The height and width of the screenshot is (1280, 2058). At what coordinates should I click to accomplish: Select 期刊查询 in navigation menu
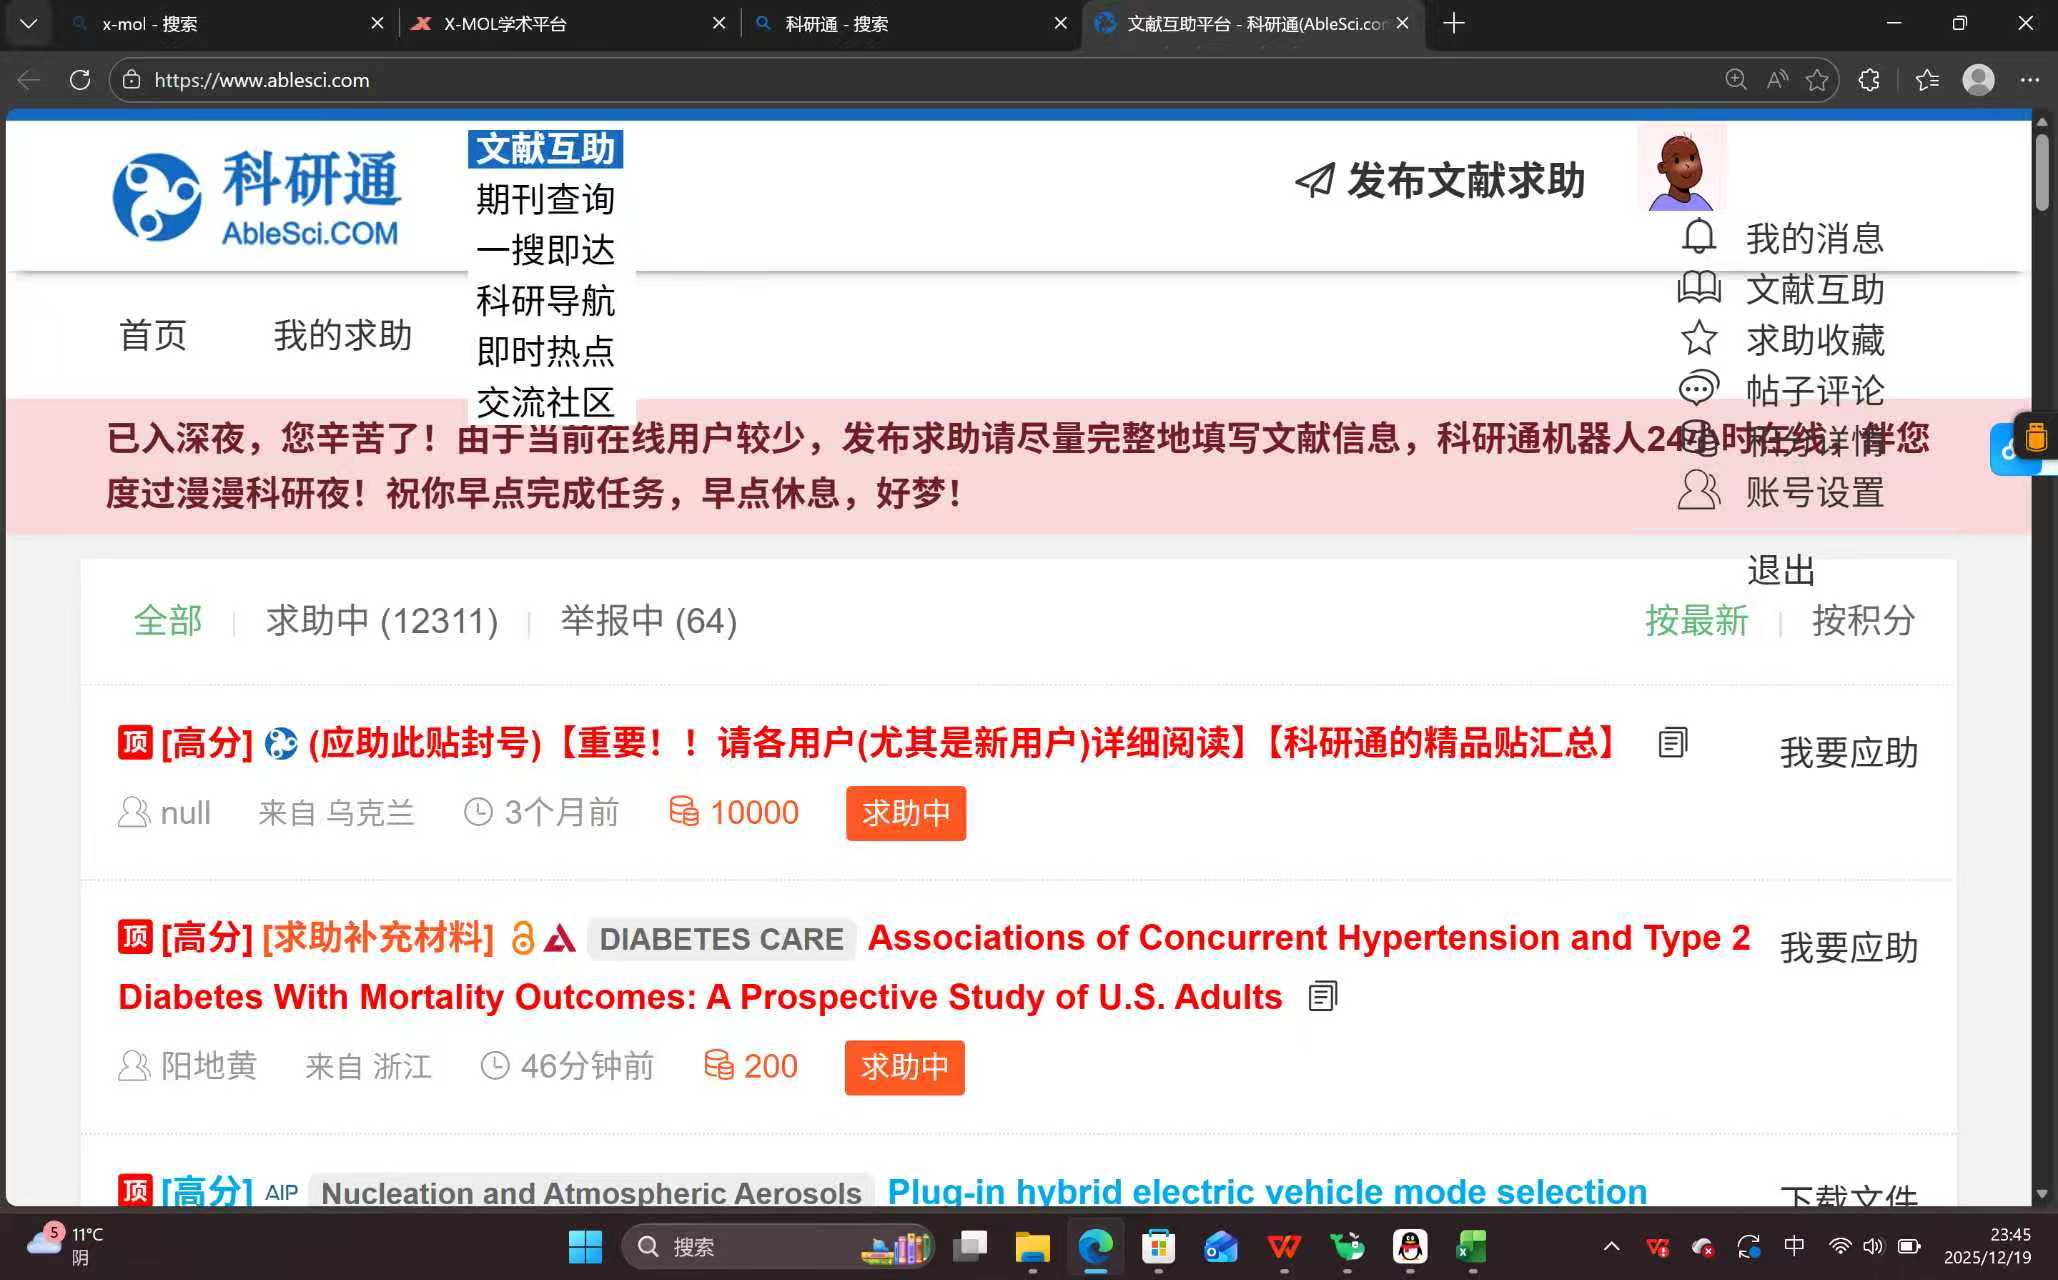[545, 199]
